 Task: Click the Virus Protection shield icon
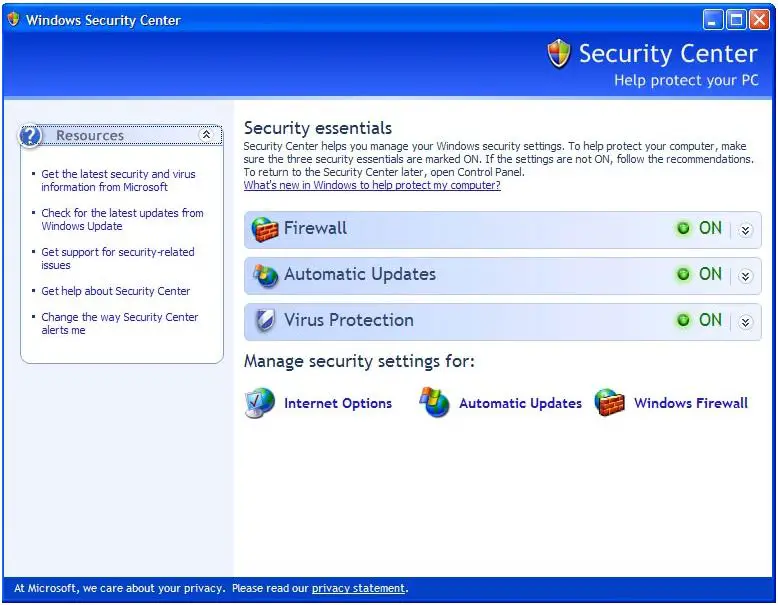(265, 321)
